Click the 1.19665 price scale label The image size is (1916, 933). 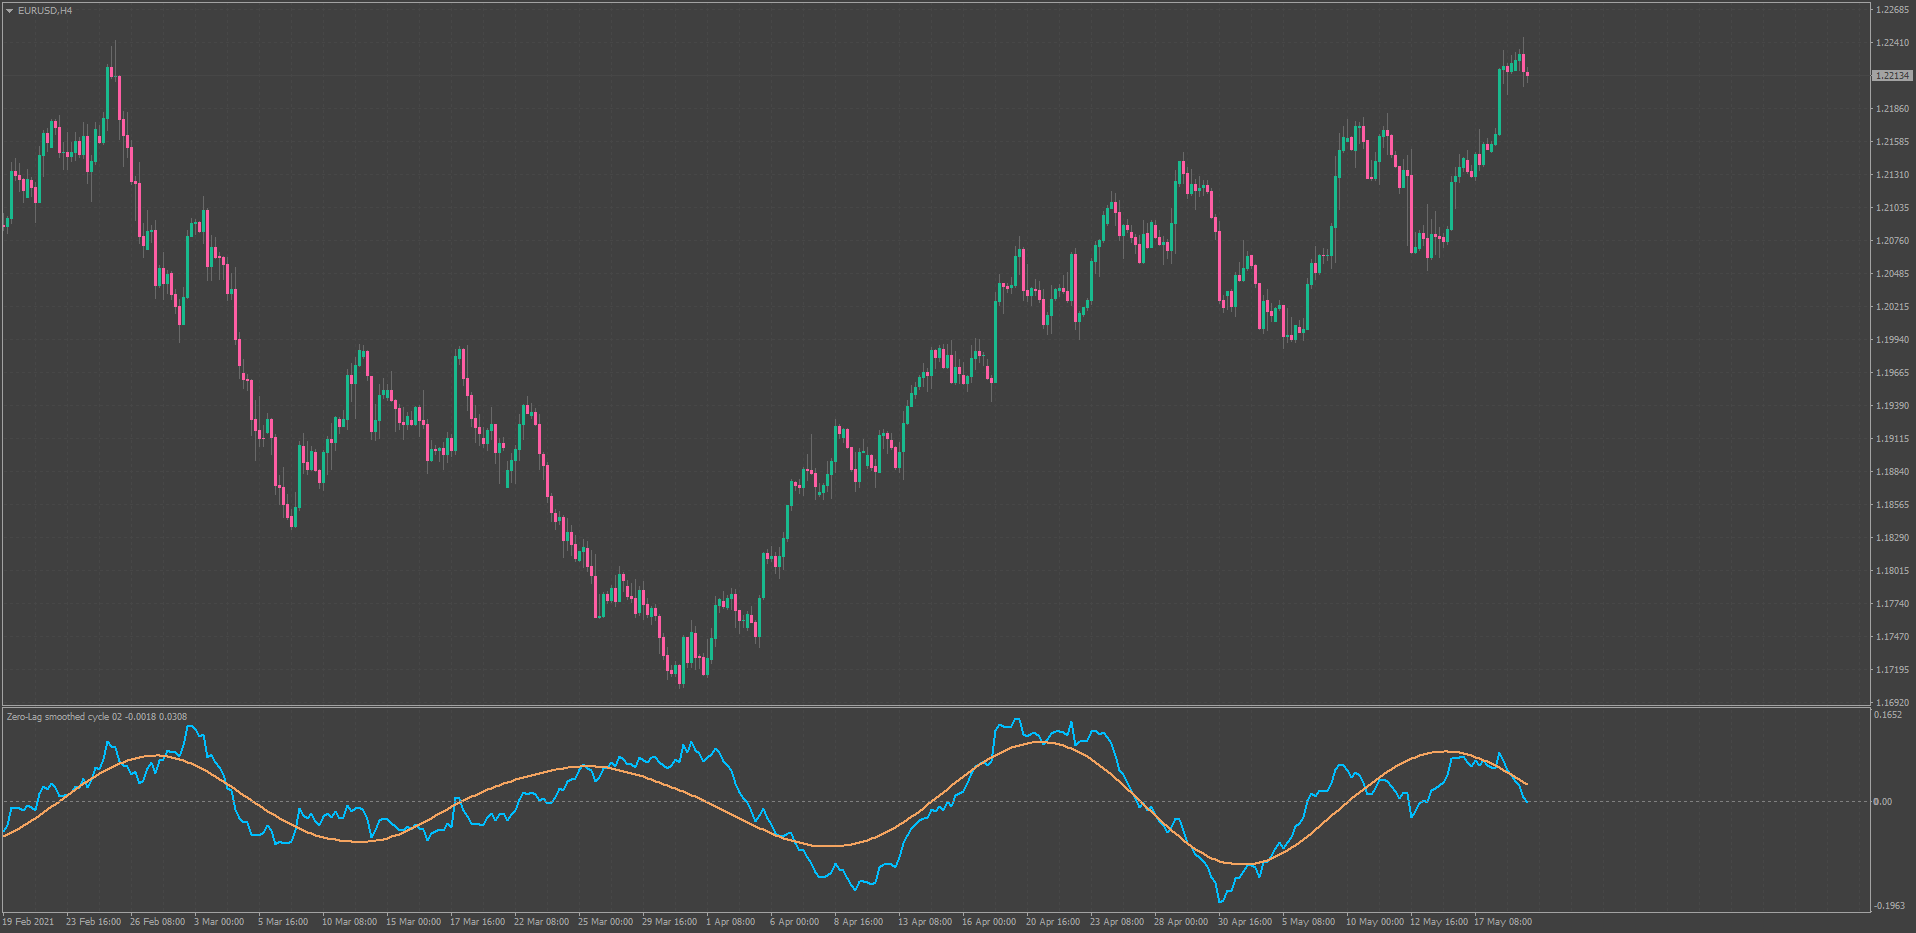[1893, 373]
